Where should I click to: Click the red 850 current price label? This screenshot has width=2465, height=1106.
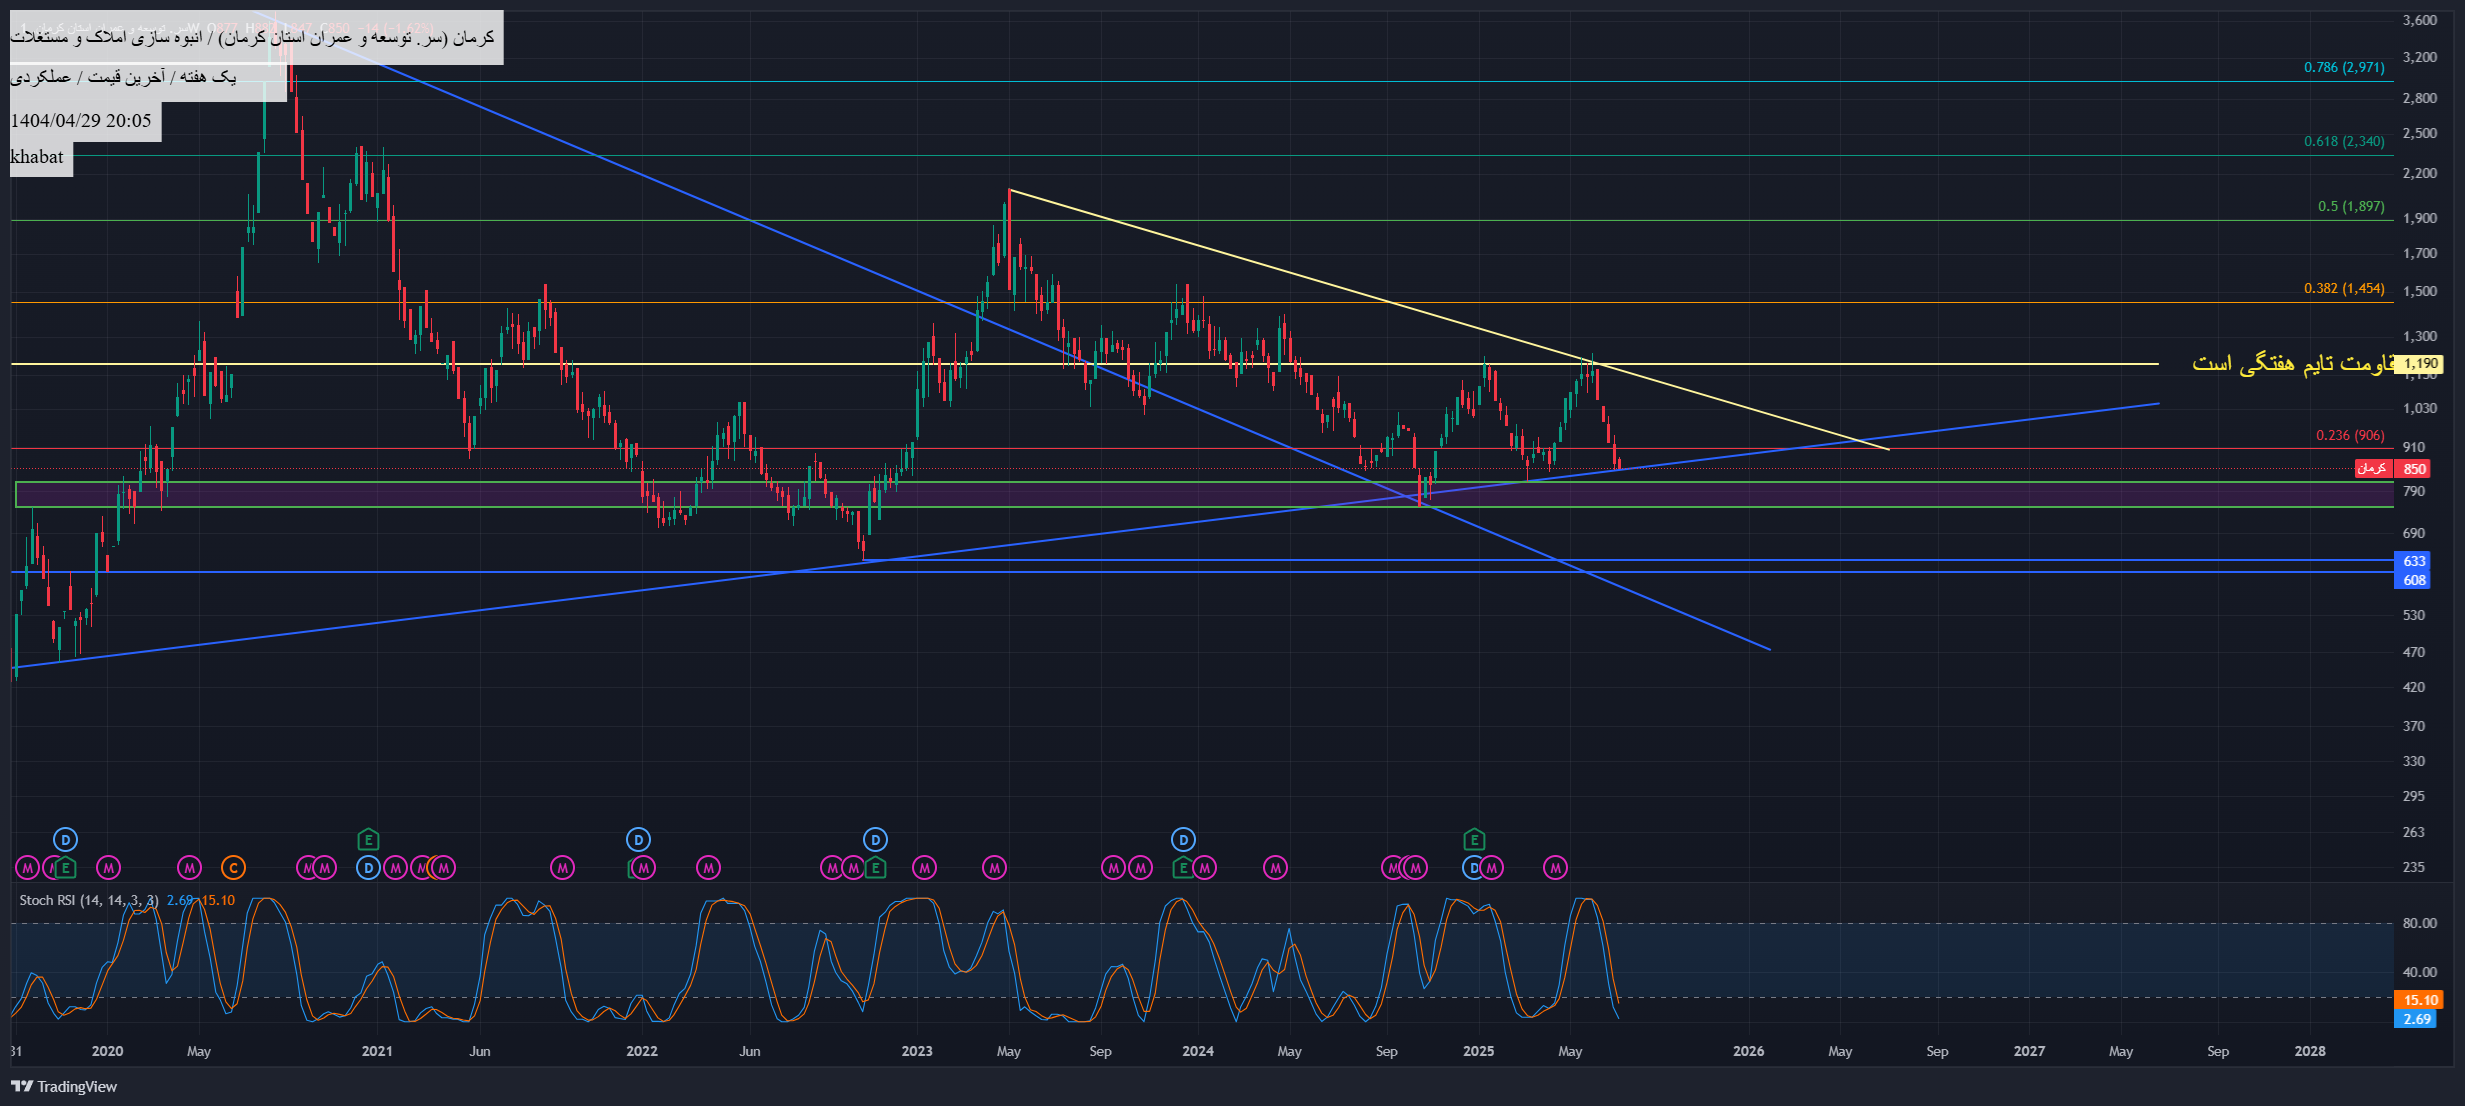tap(2414, 469)
